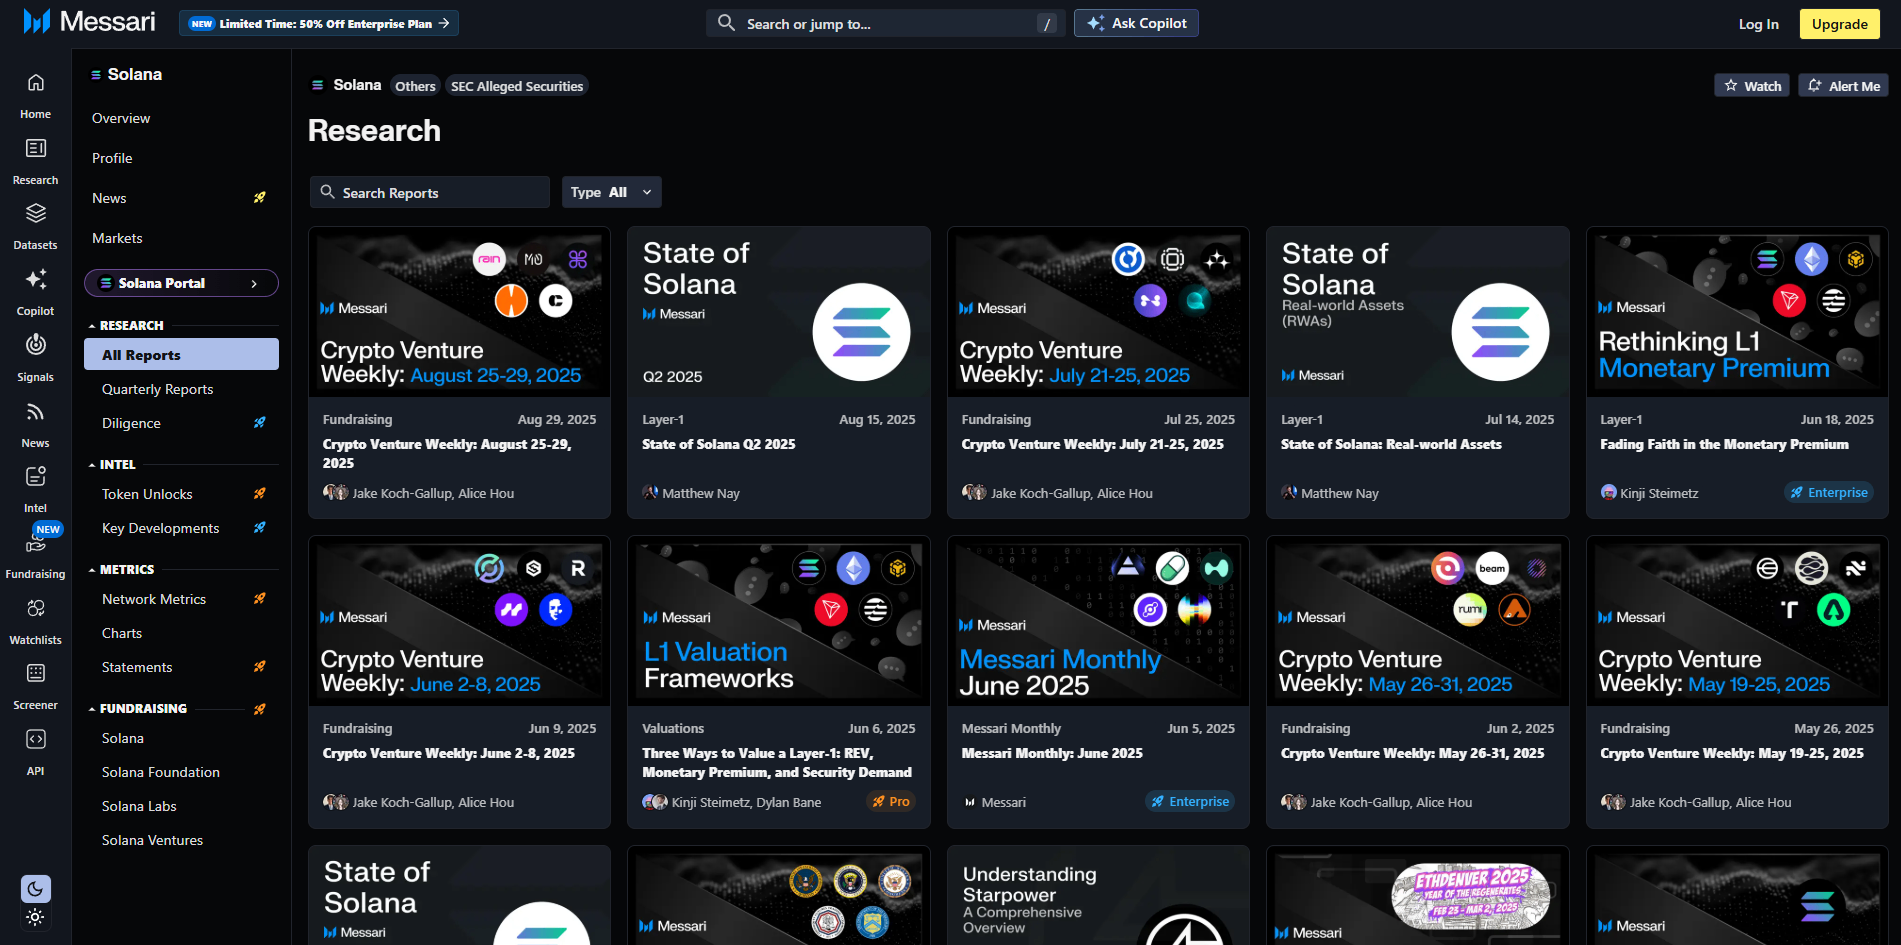Toggle Watch star for Solana
The image size is (1901, 945).
(x=1752, y=86)
